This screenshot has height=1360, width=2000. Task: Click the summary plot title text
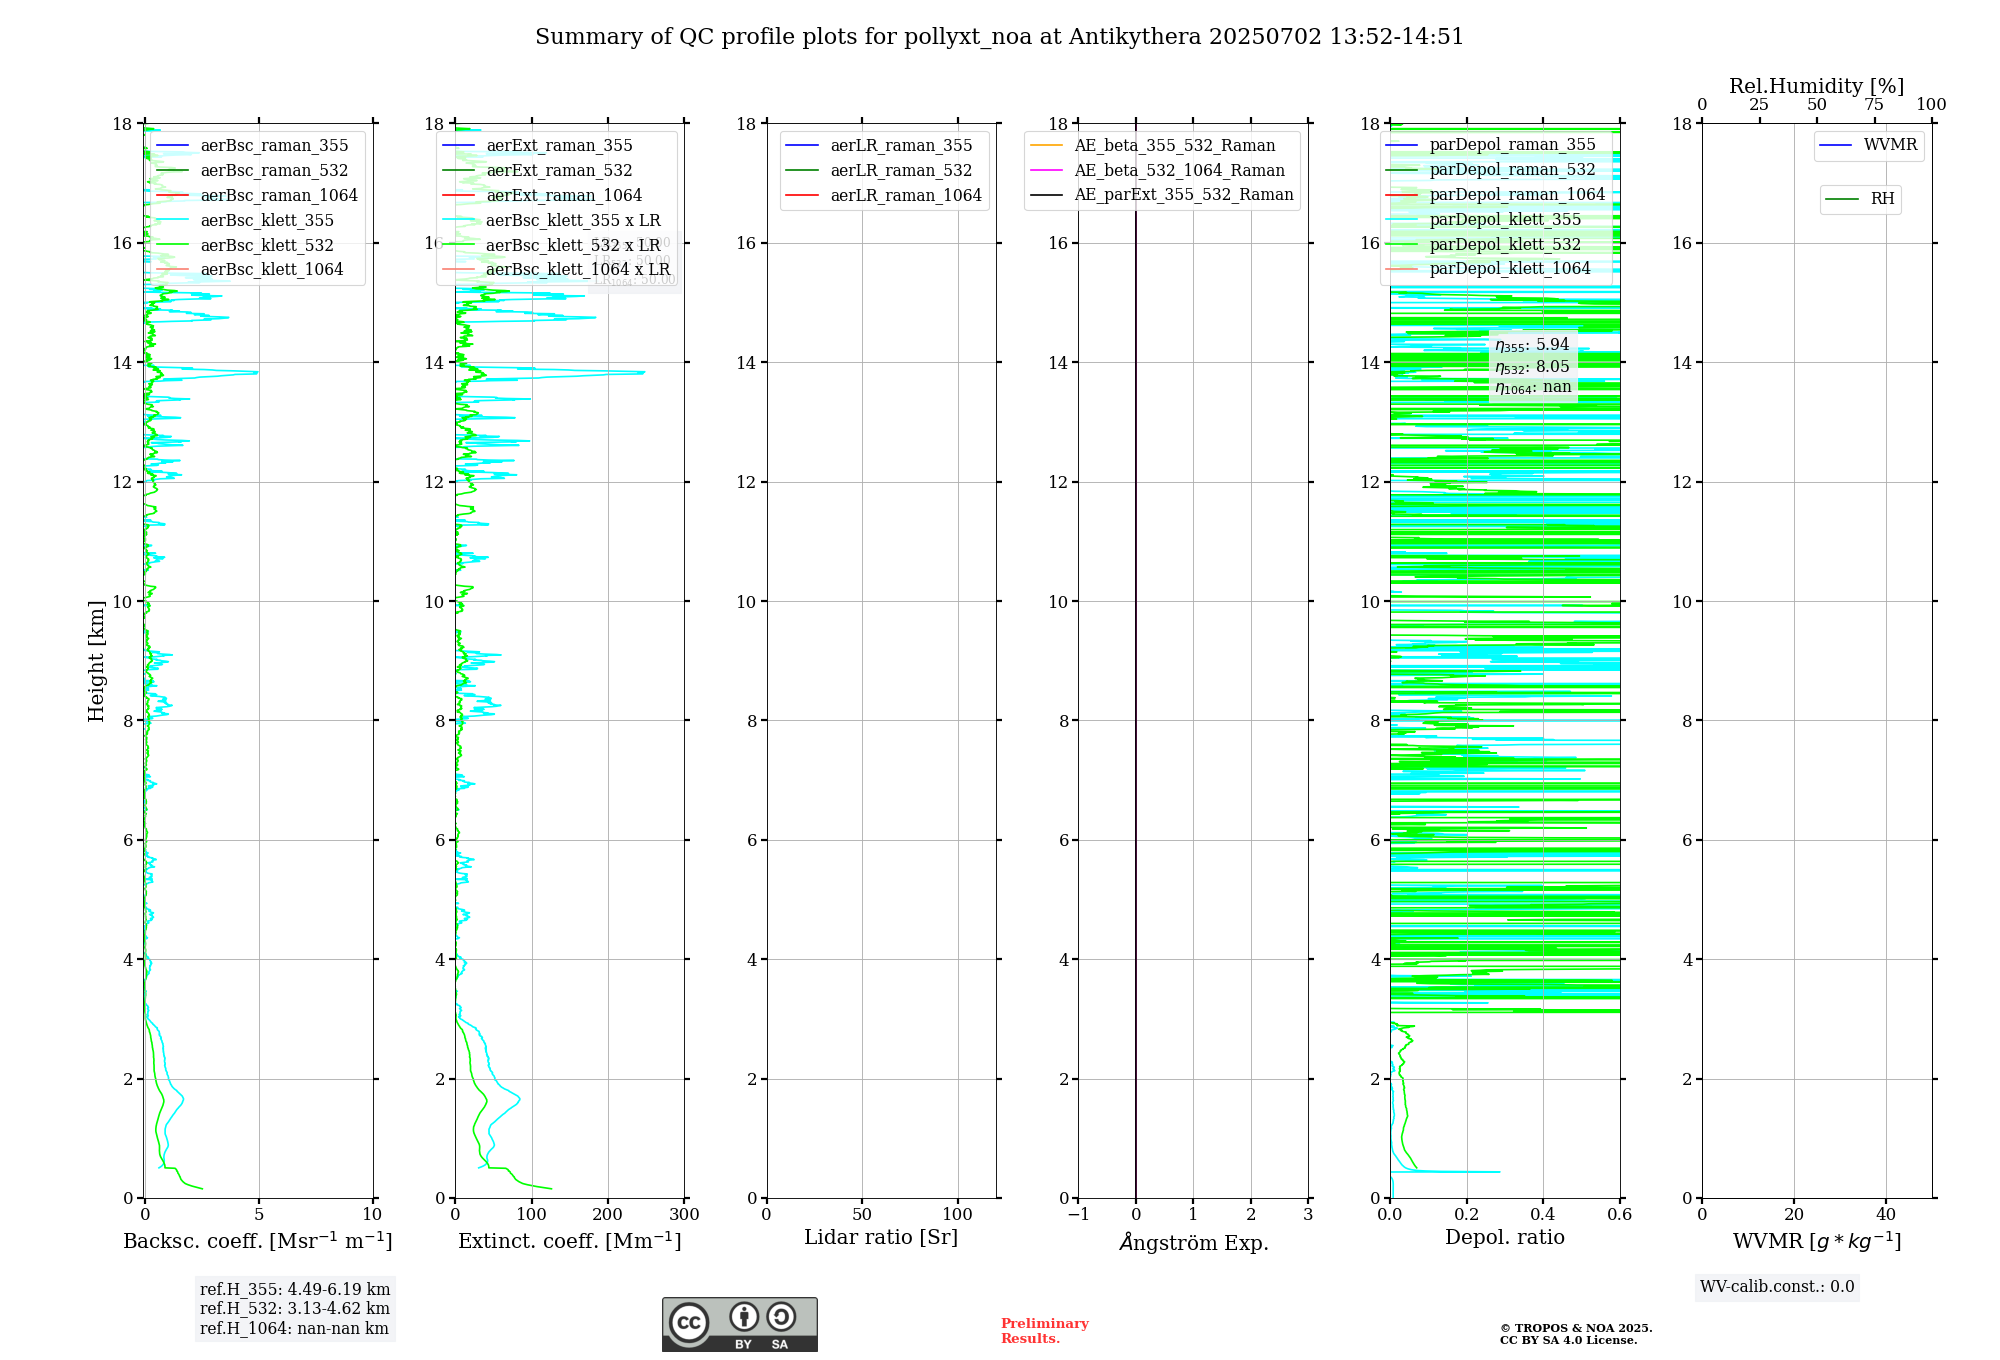click(x=1000, y=37)
